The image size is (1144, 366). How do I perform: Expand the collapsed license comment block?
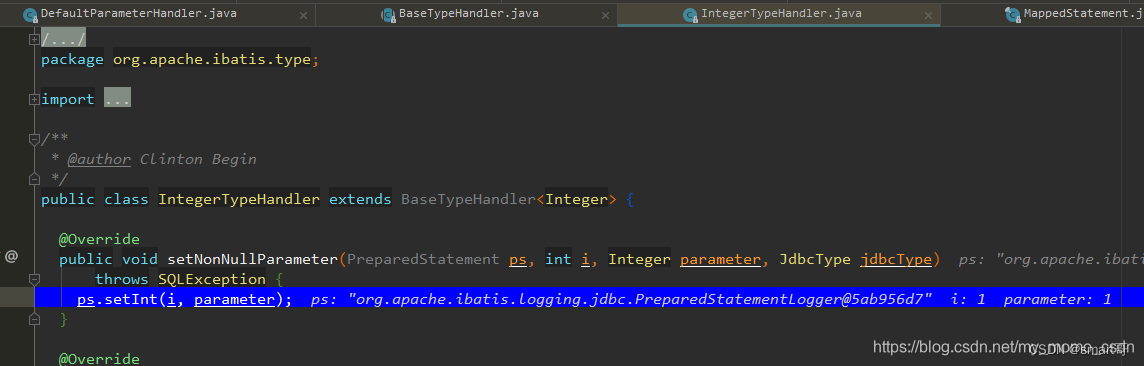pos(34,39)
